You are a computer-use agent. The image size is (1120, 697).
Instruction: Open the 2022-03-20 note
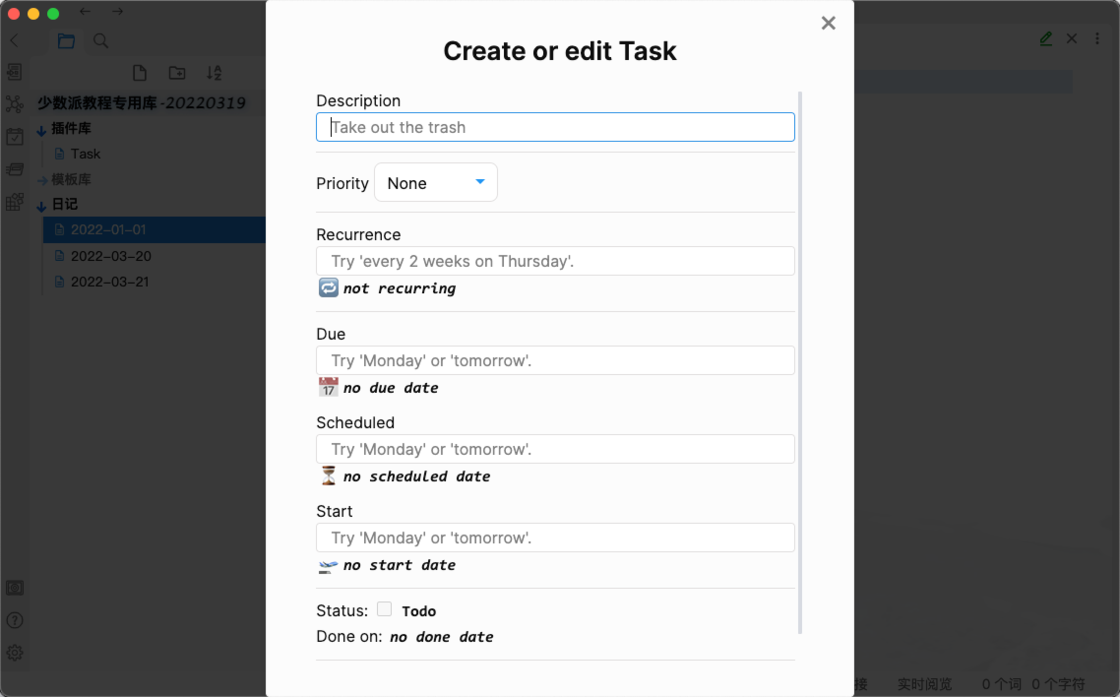[x=110, y=256]
